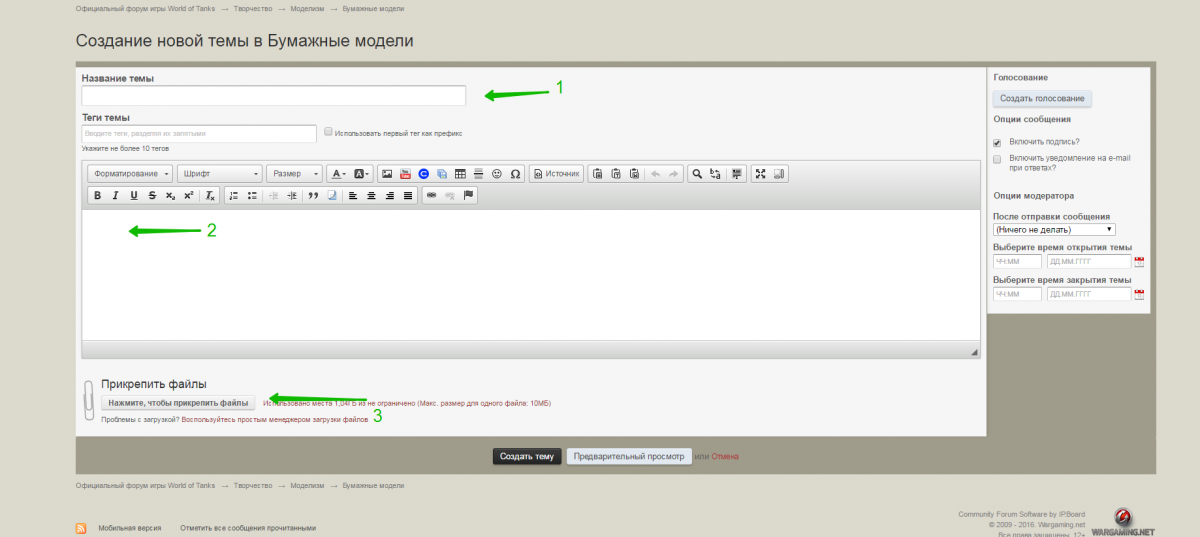The image size is (1200, 537).
Task: Click topic close date ДД.ММ.ГГГГ field
Action: (x=1088, y=294)
